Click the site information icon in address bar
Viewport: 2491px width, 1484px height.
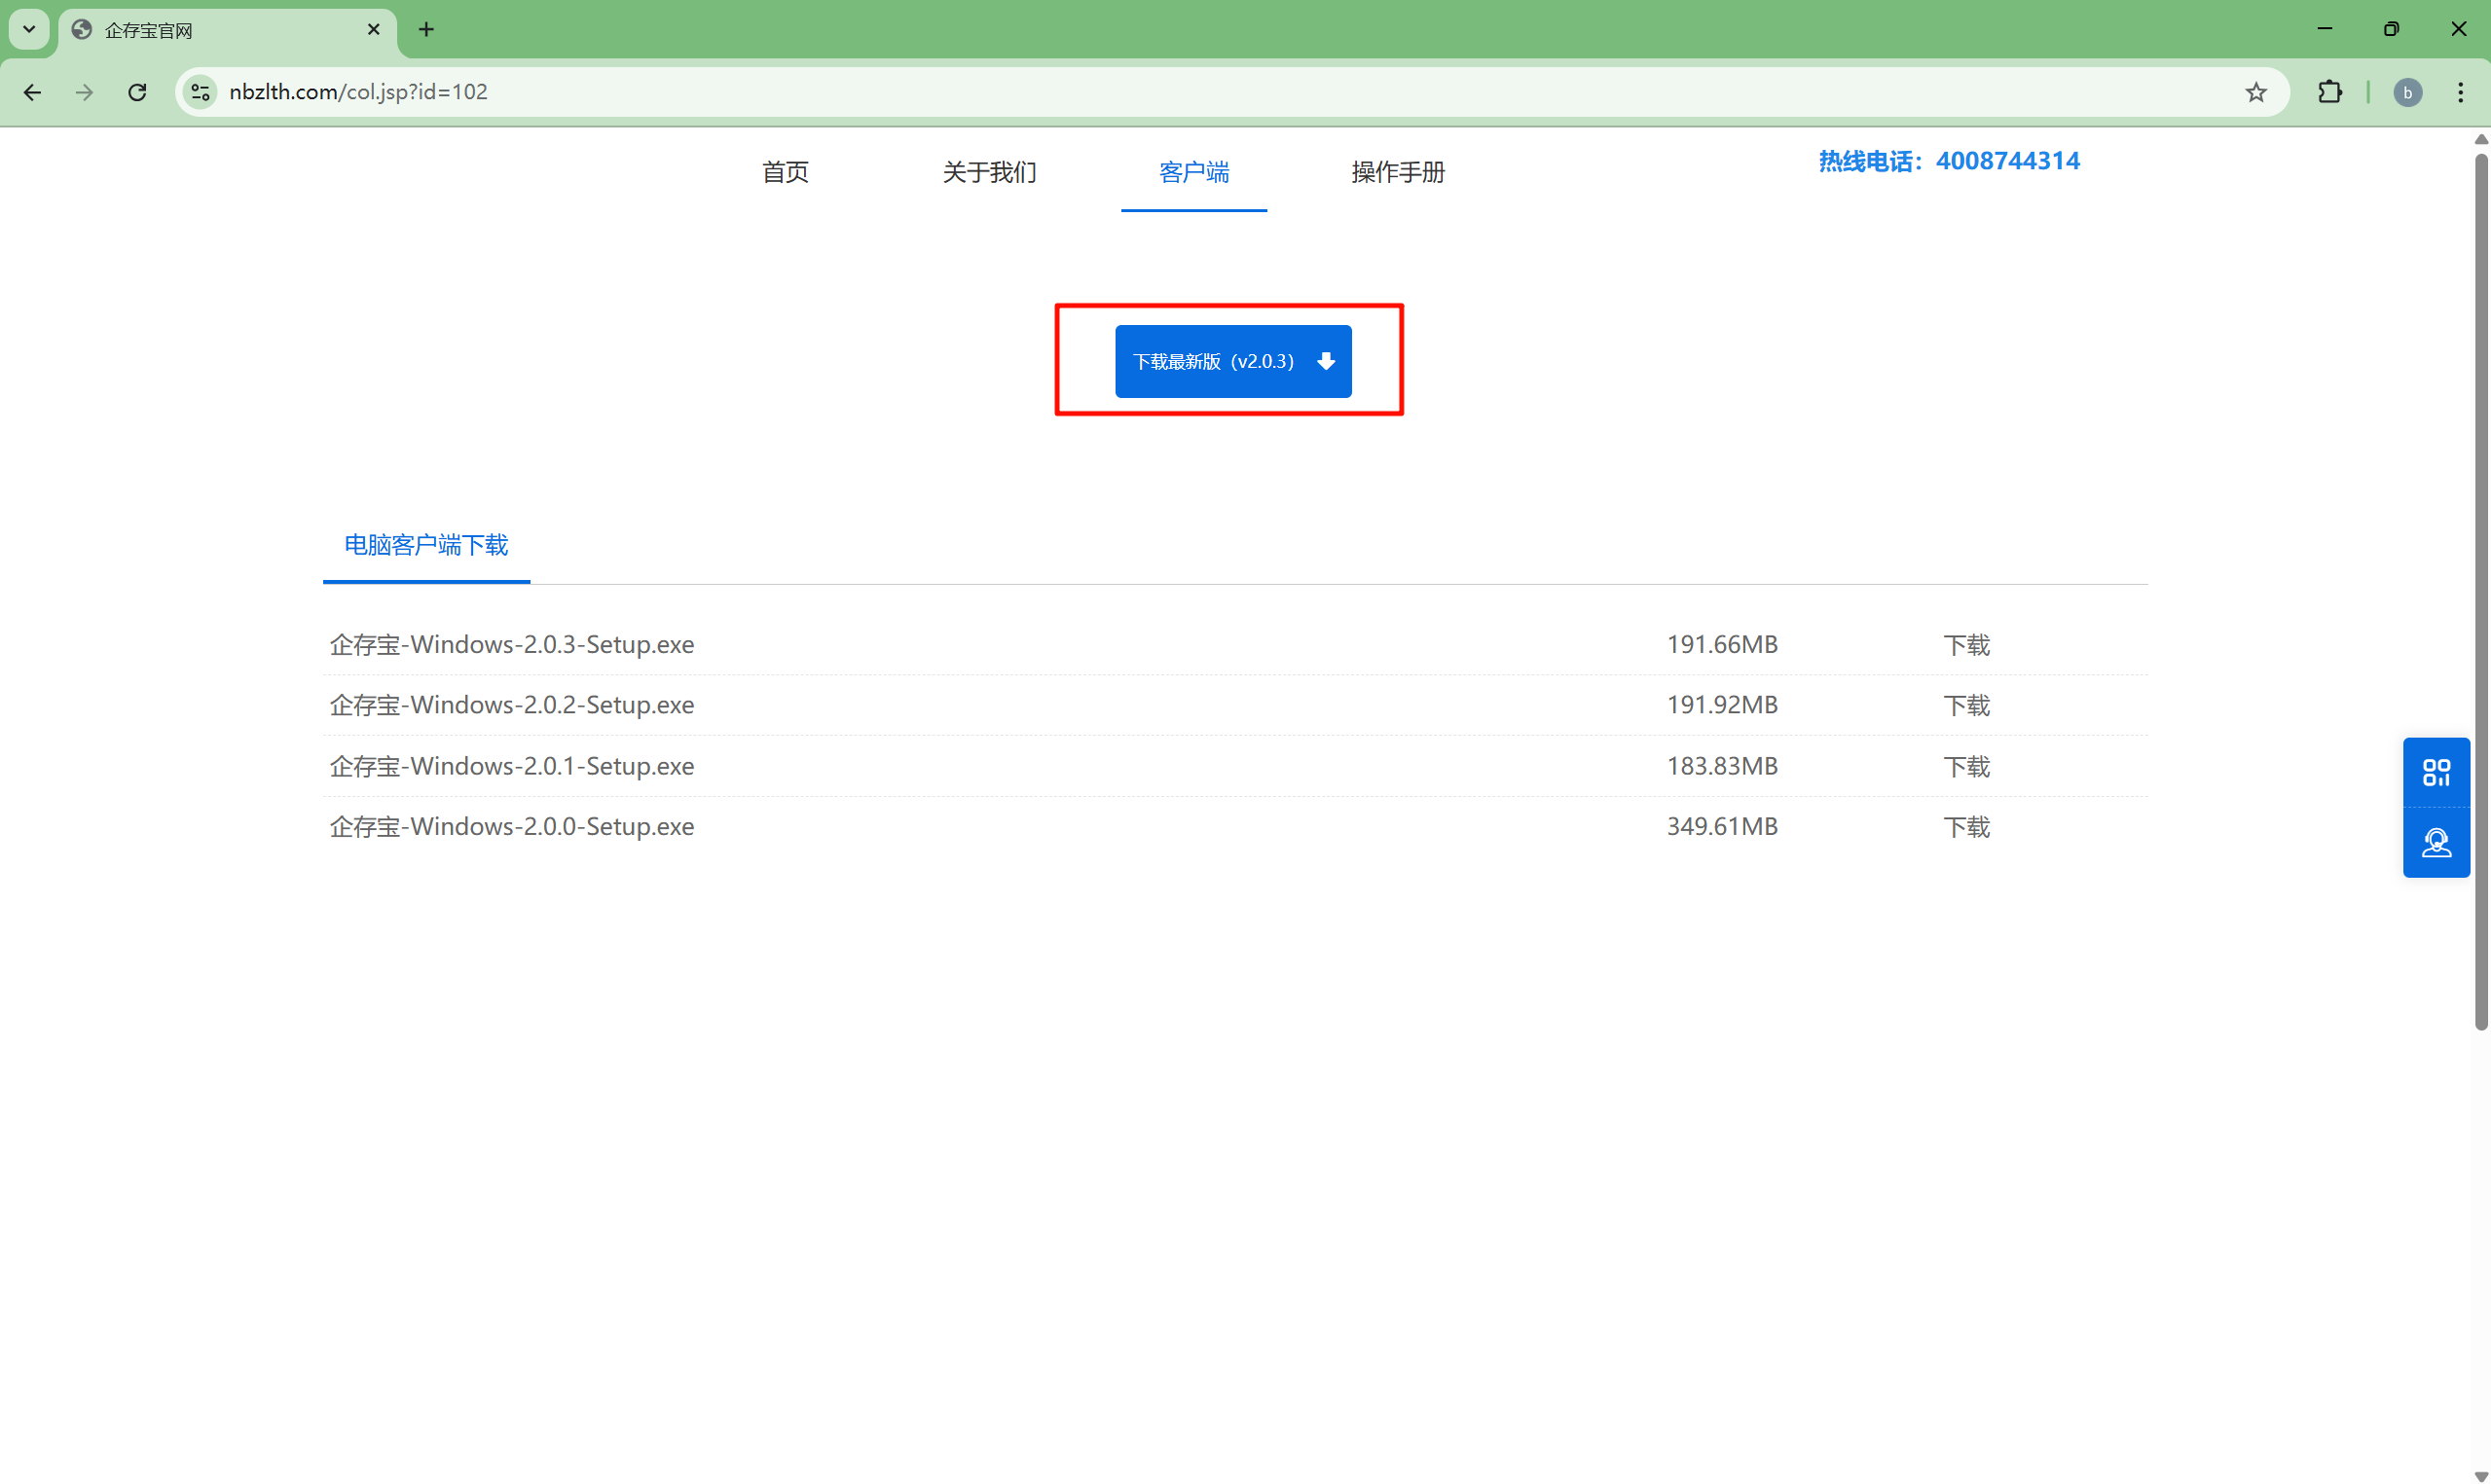click(x=200, y=92)
